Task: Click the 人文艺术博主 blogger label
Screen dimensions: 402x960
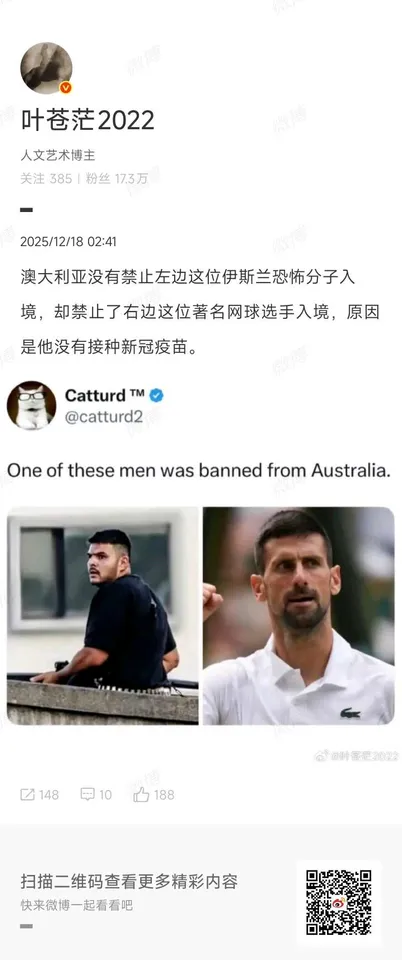Action: click(58, 156)
